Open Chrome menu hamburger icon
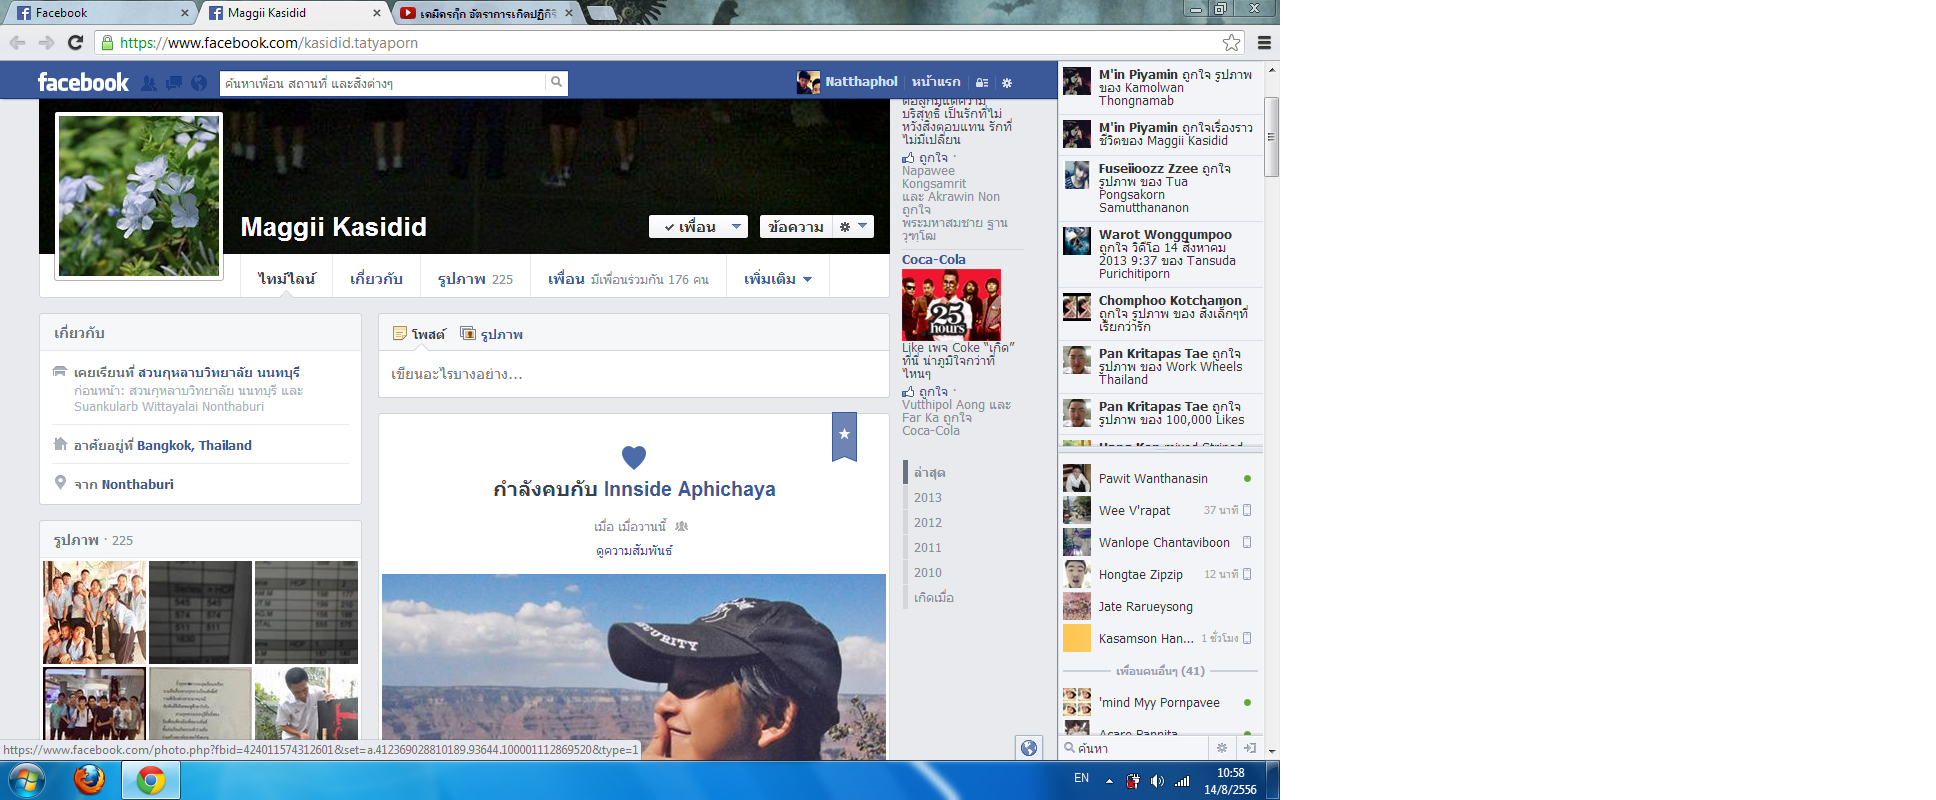This screenshot has width=1936, height=800. tap(1264, 42)
